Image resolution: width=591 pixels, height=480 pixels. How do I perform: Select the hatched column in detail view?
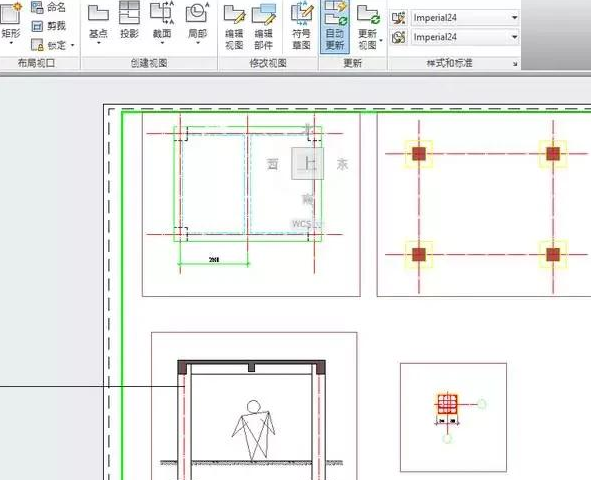[x=447, y=404]
